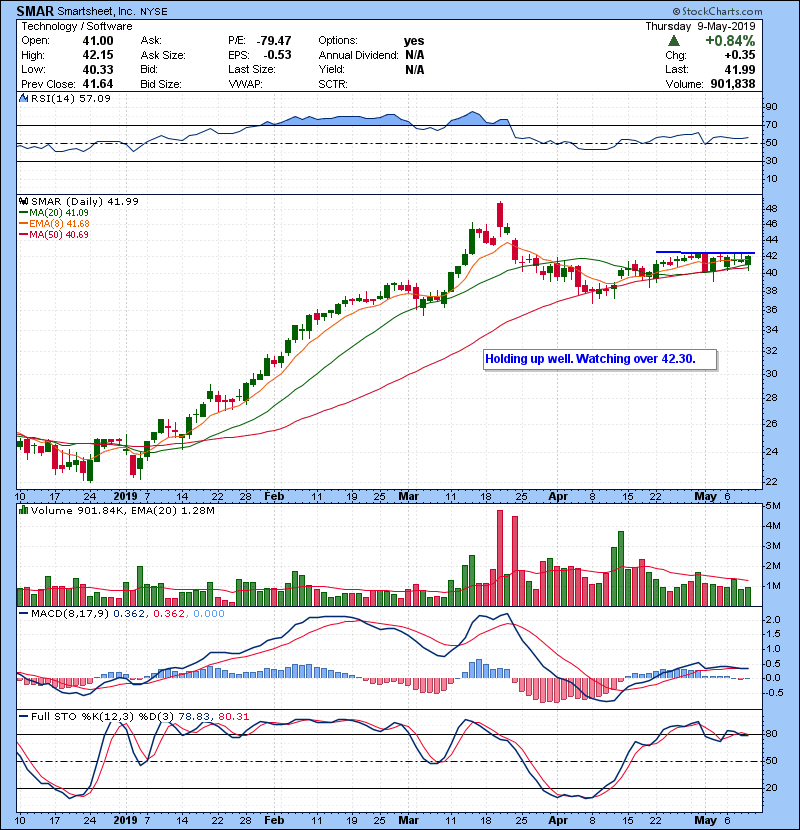This screenshot has height=830, width=800.
Task: Click the 'SMAR (Daily) 41.99' legend
Action: (x=85, y=201)
